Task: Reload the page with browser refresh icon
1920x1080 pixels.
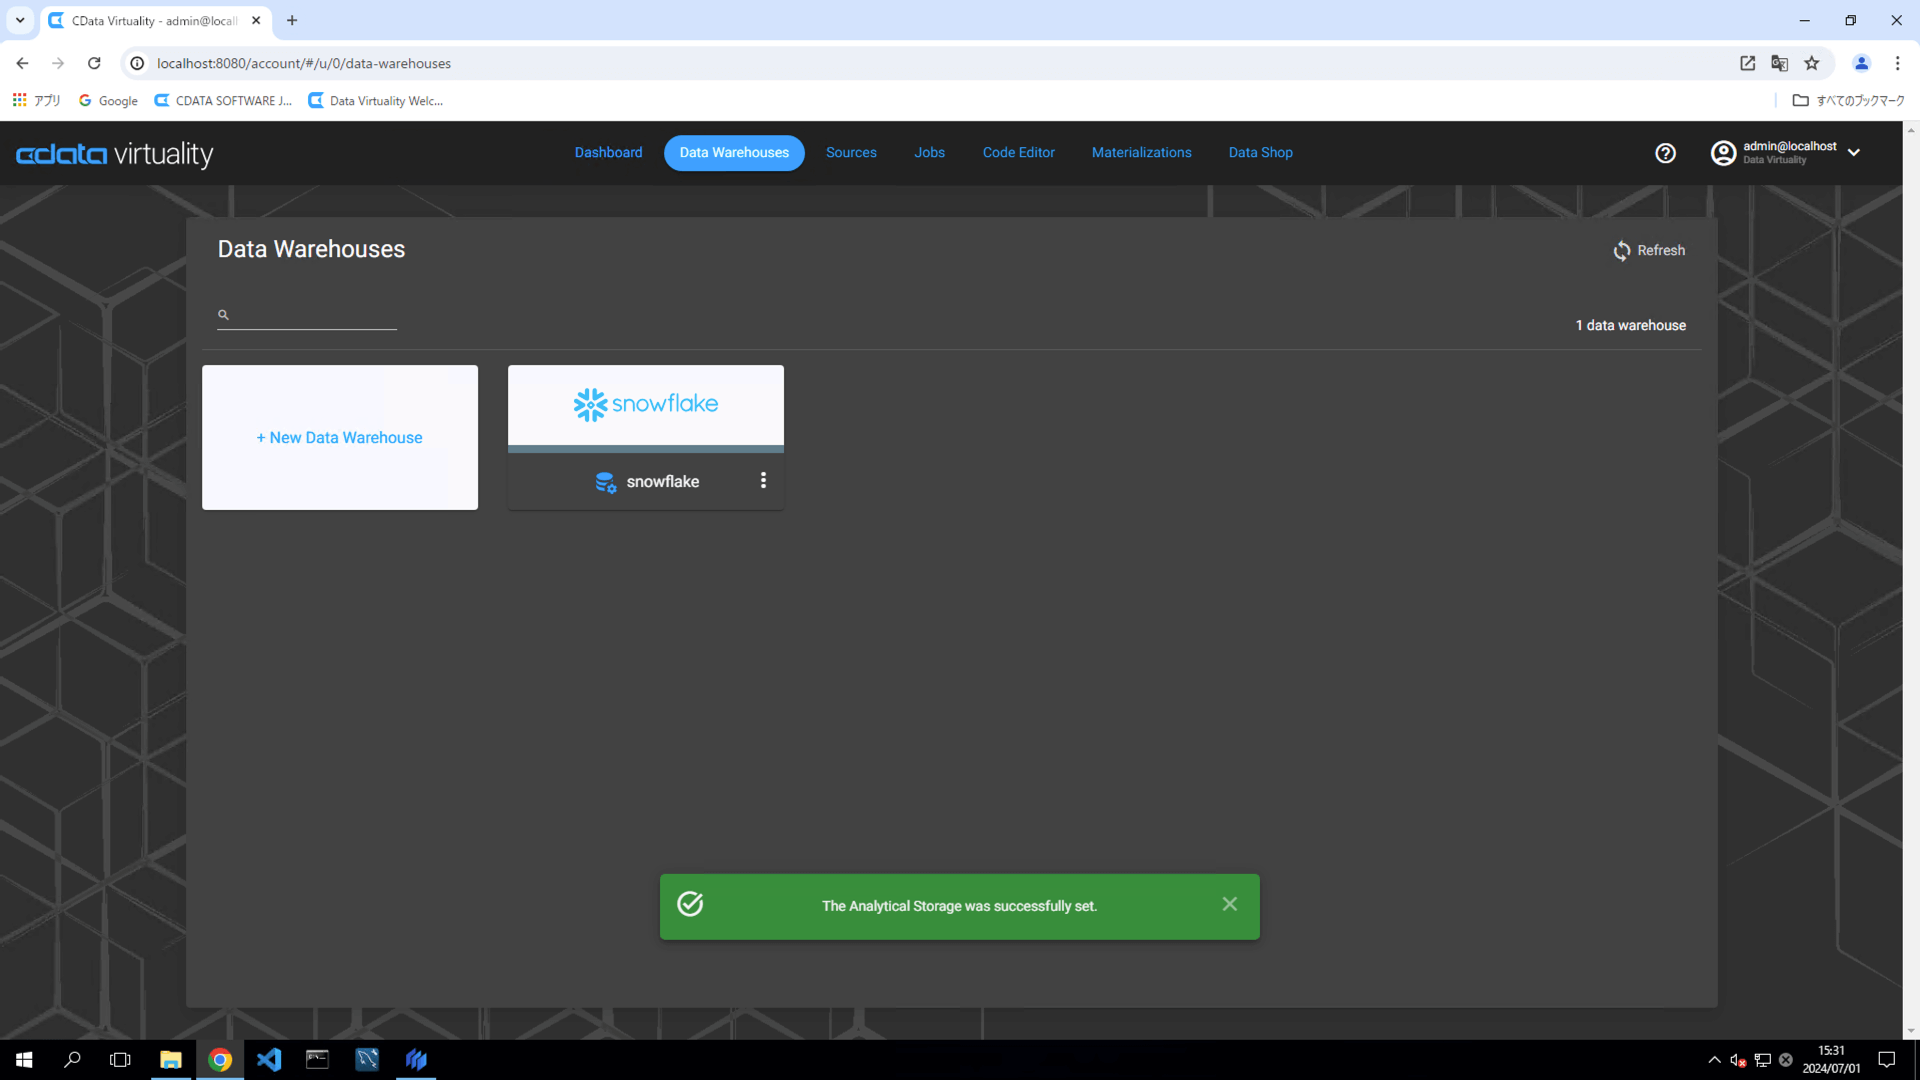Action: click(94, 63)
